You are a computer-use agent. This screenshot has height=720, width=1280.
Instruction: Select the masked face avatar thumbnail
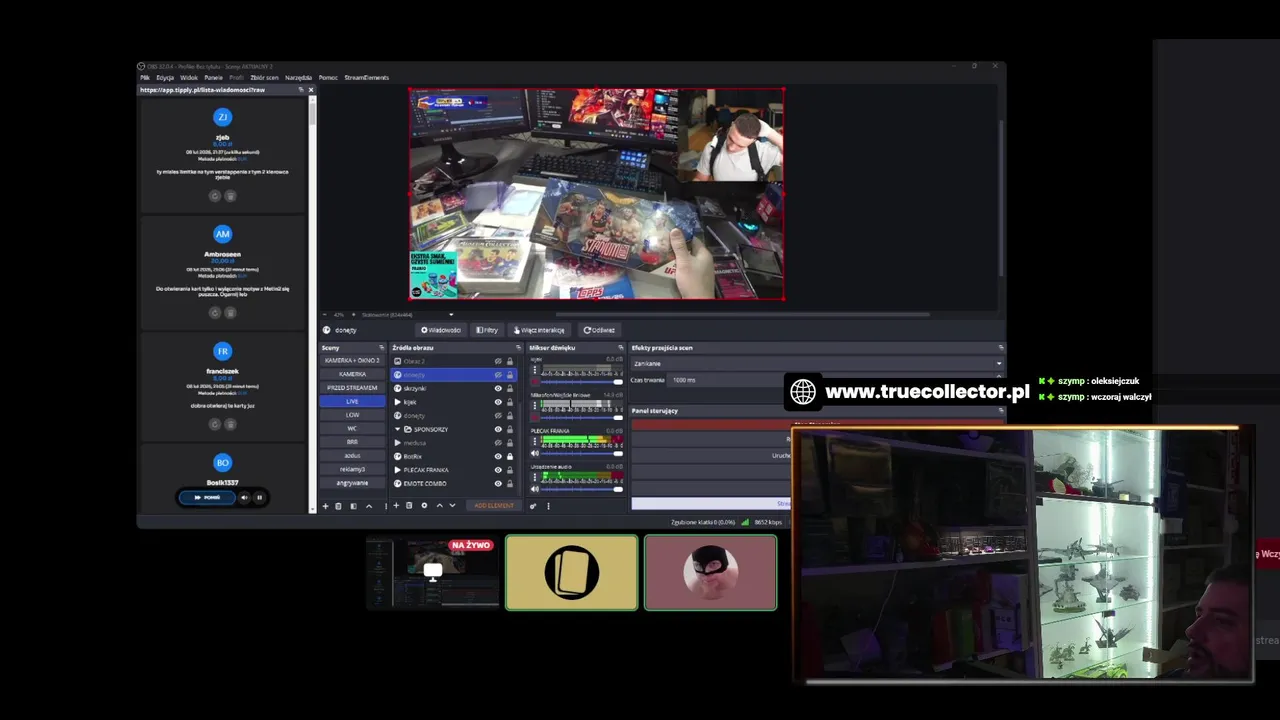(x=710, y=572)
